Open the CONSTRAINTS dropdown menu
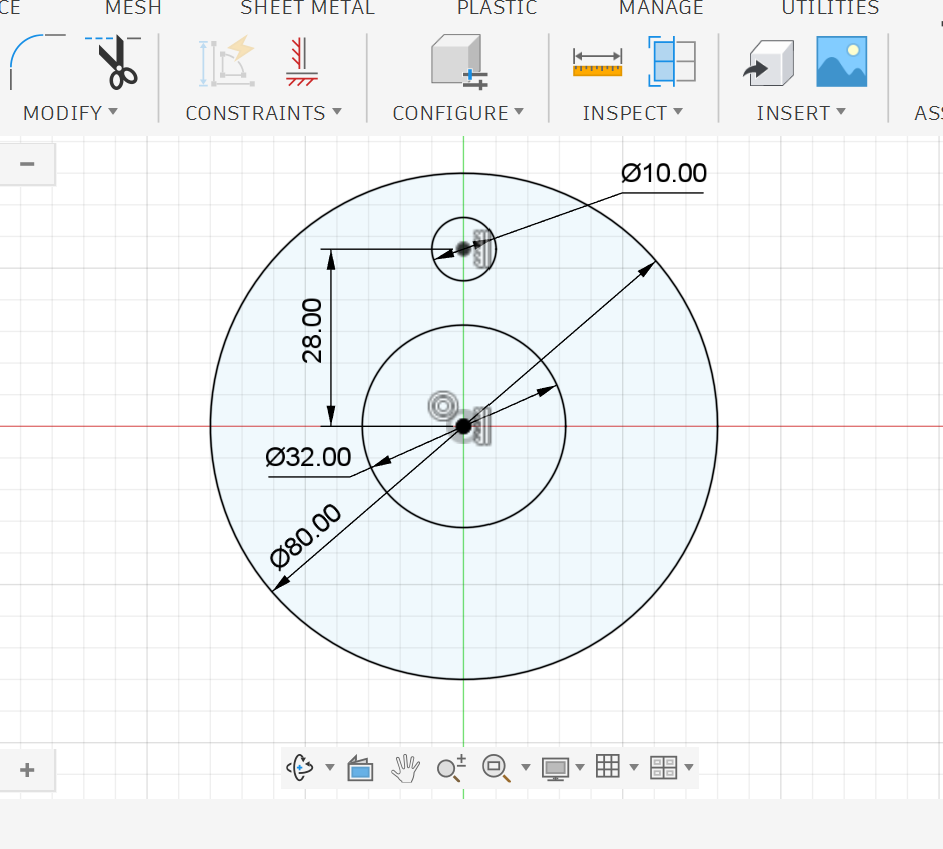Image resolution: width=943 pixels, height=849 pixels. point(263,113)
